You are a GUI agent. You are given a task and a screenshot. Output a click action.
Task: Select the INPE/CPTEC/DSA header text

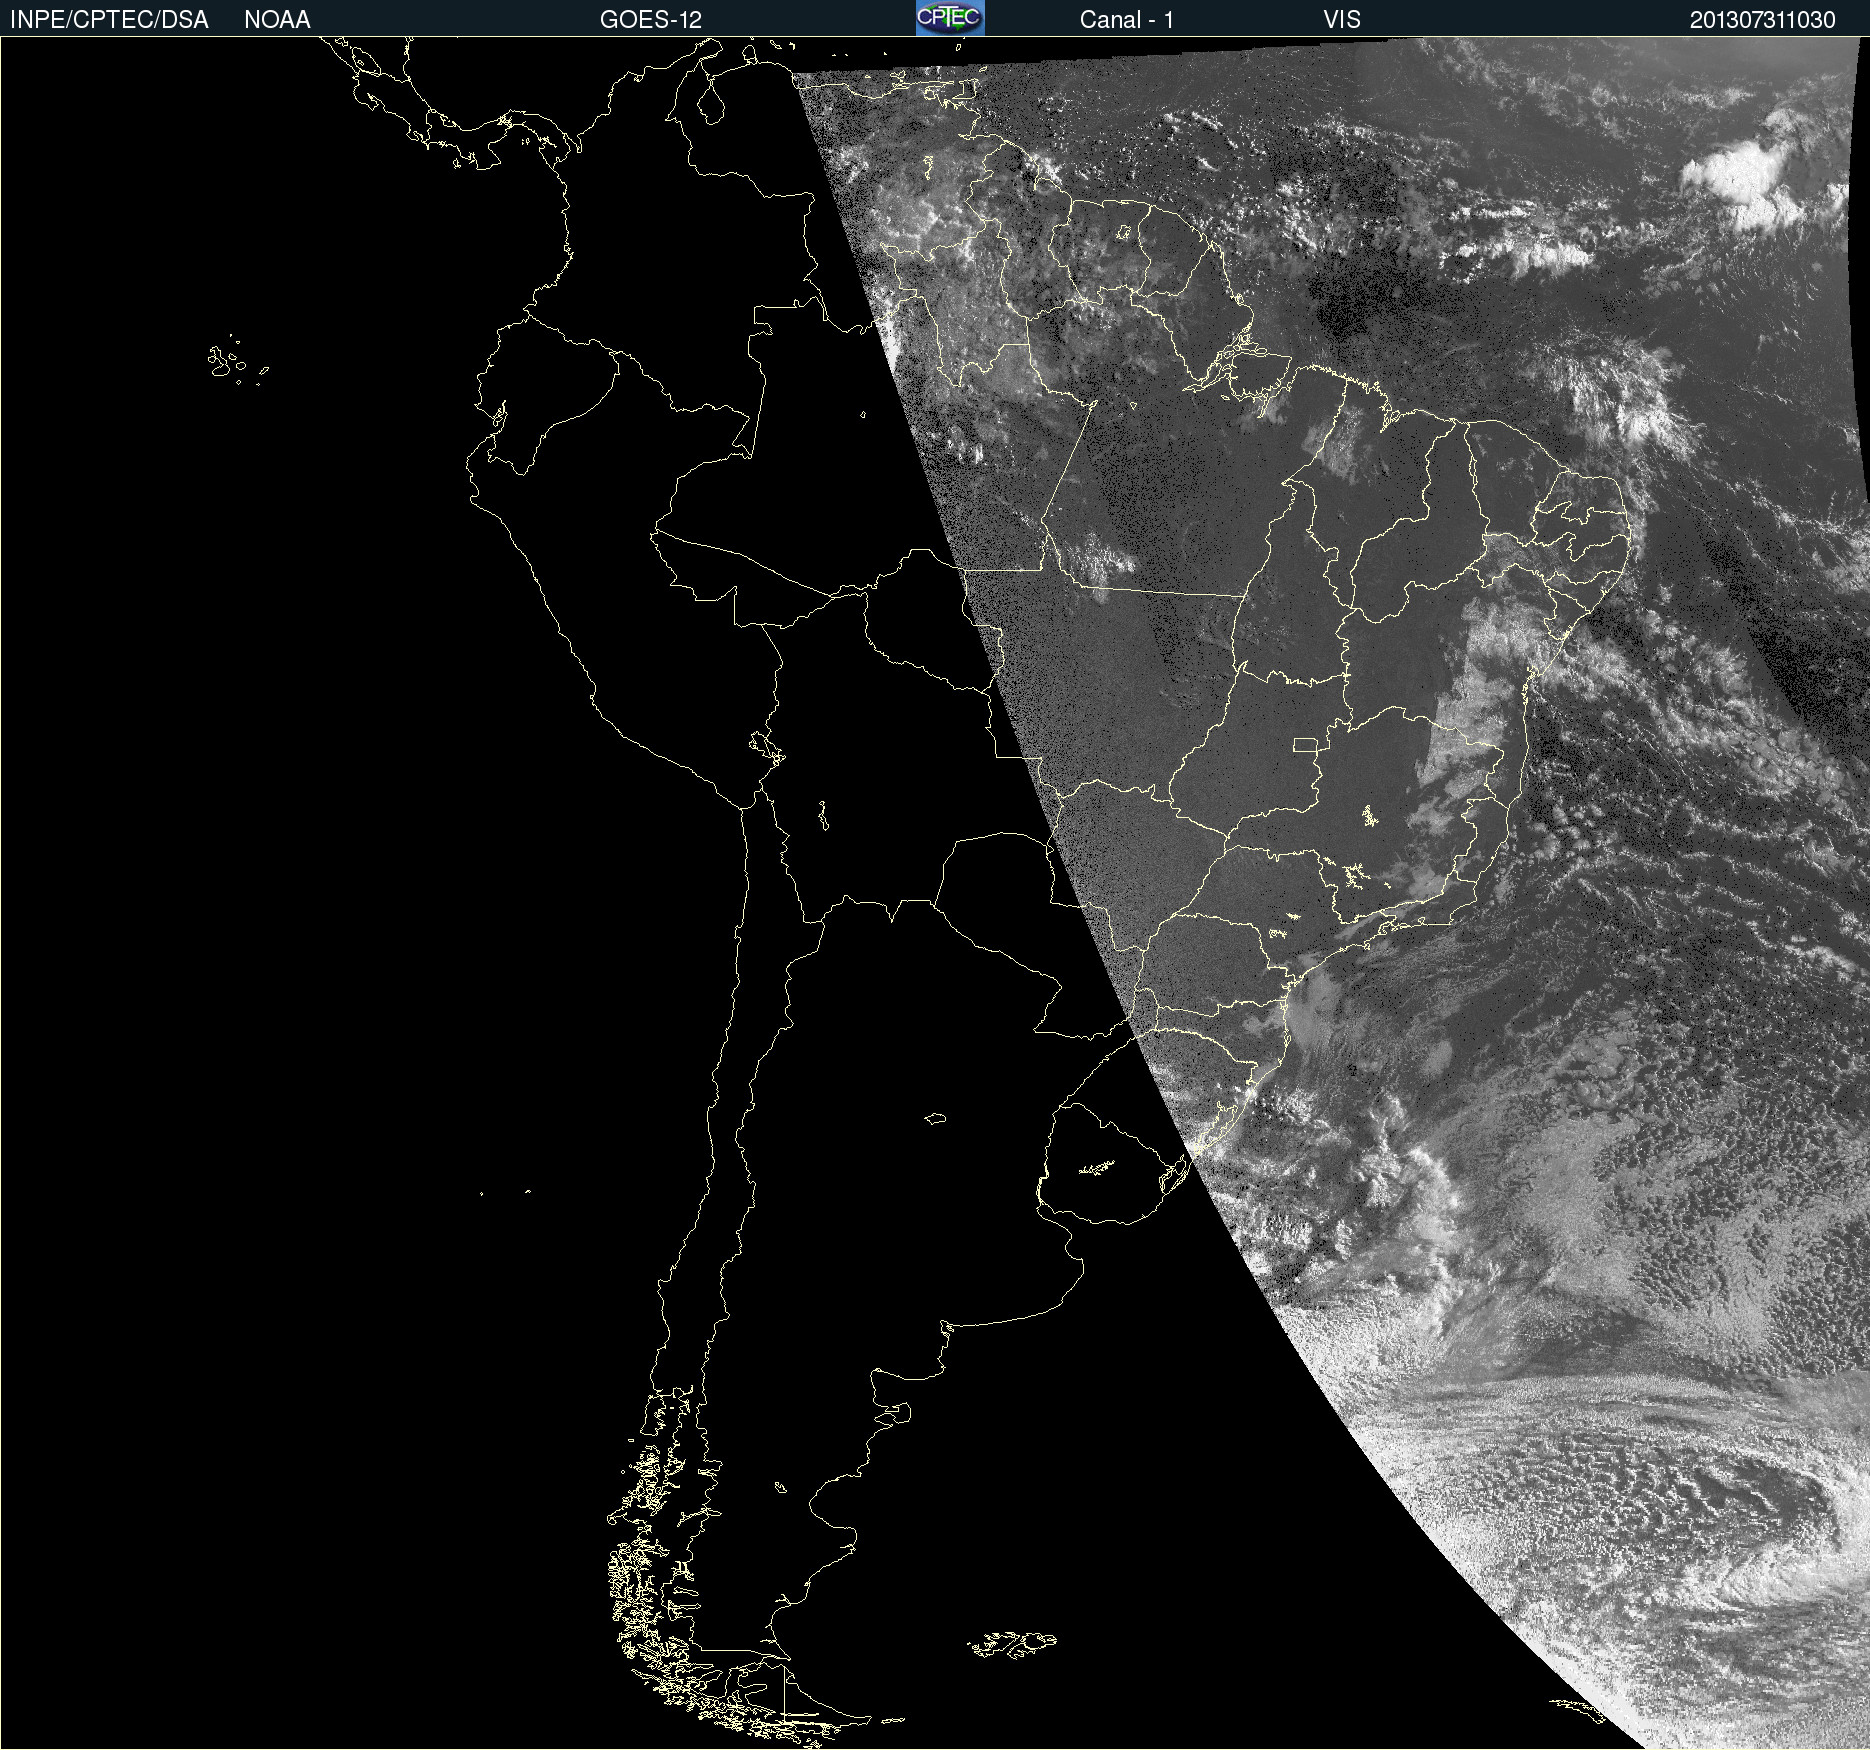click(x=109, y=20)
